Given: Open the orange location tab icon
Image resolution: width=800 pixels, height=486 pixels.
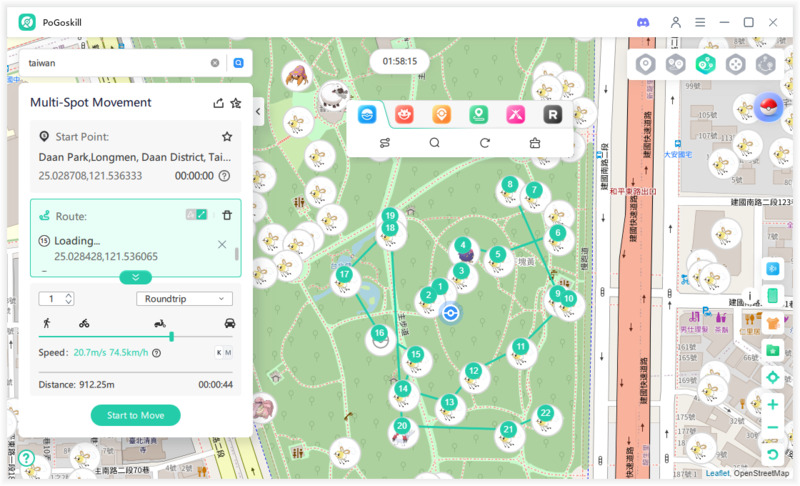Looking at the screenshot, I should pos(441,114).
